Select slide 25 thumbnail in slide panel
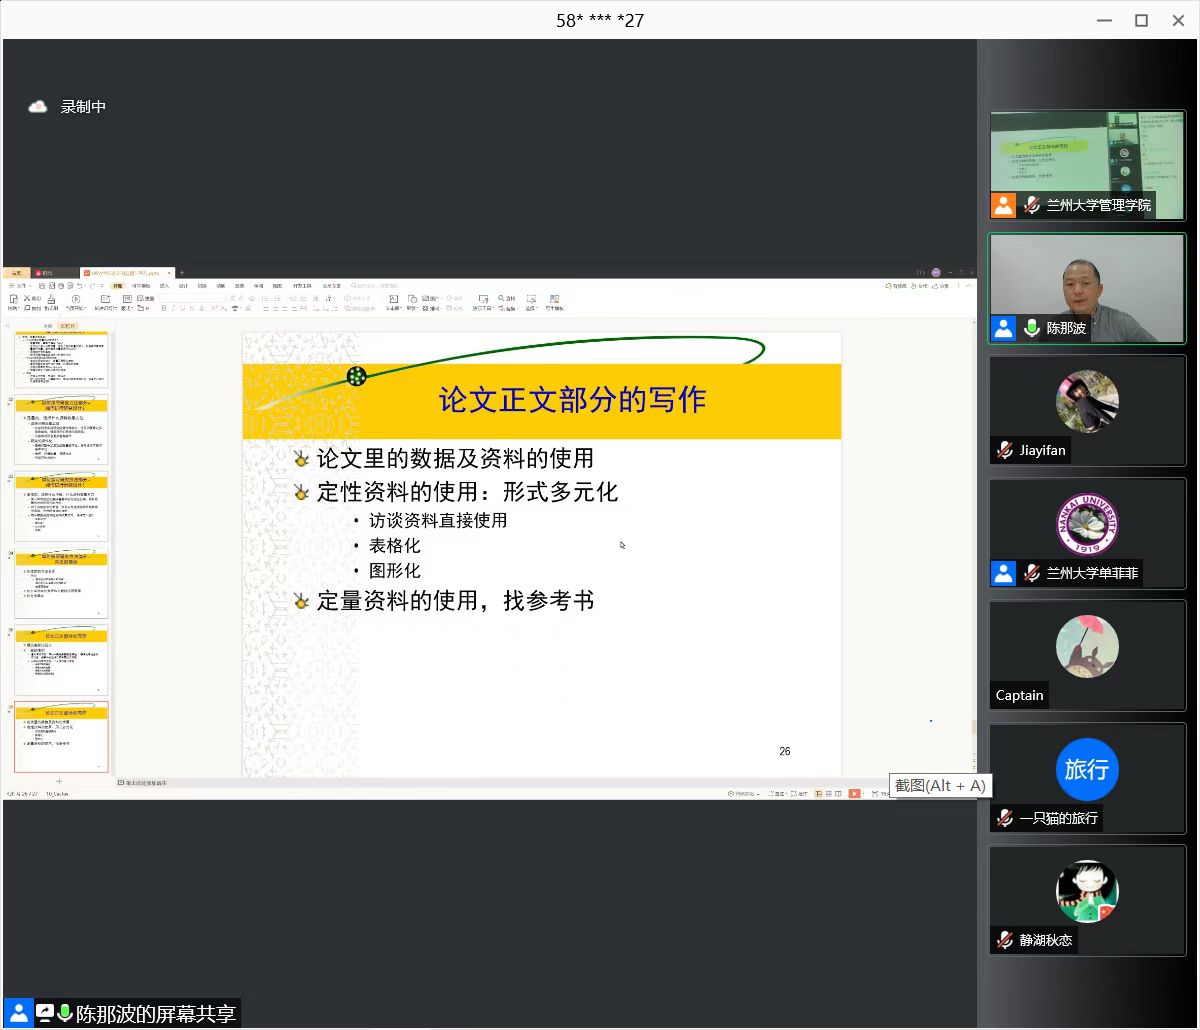Screen dimensions: 1200x1030 coord(61,660)
